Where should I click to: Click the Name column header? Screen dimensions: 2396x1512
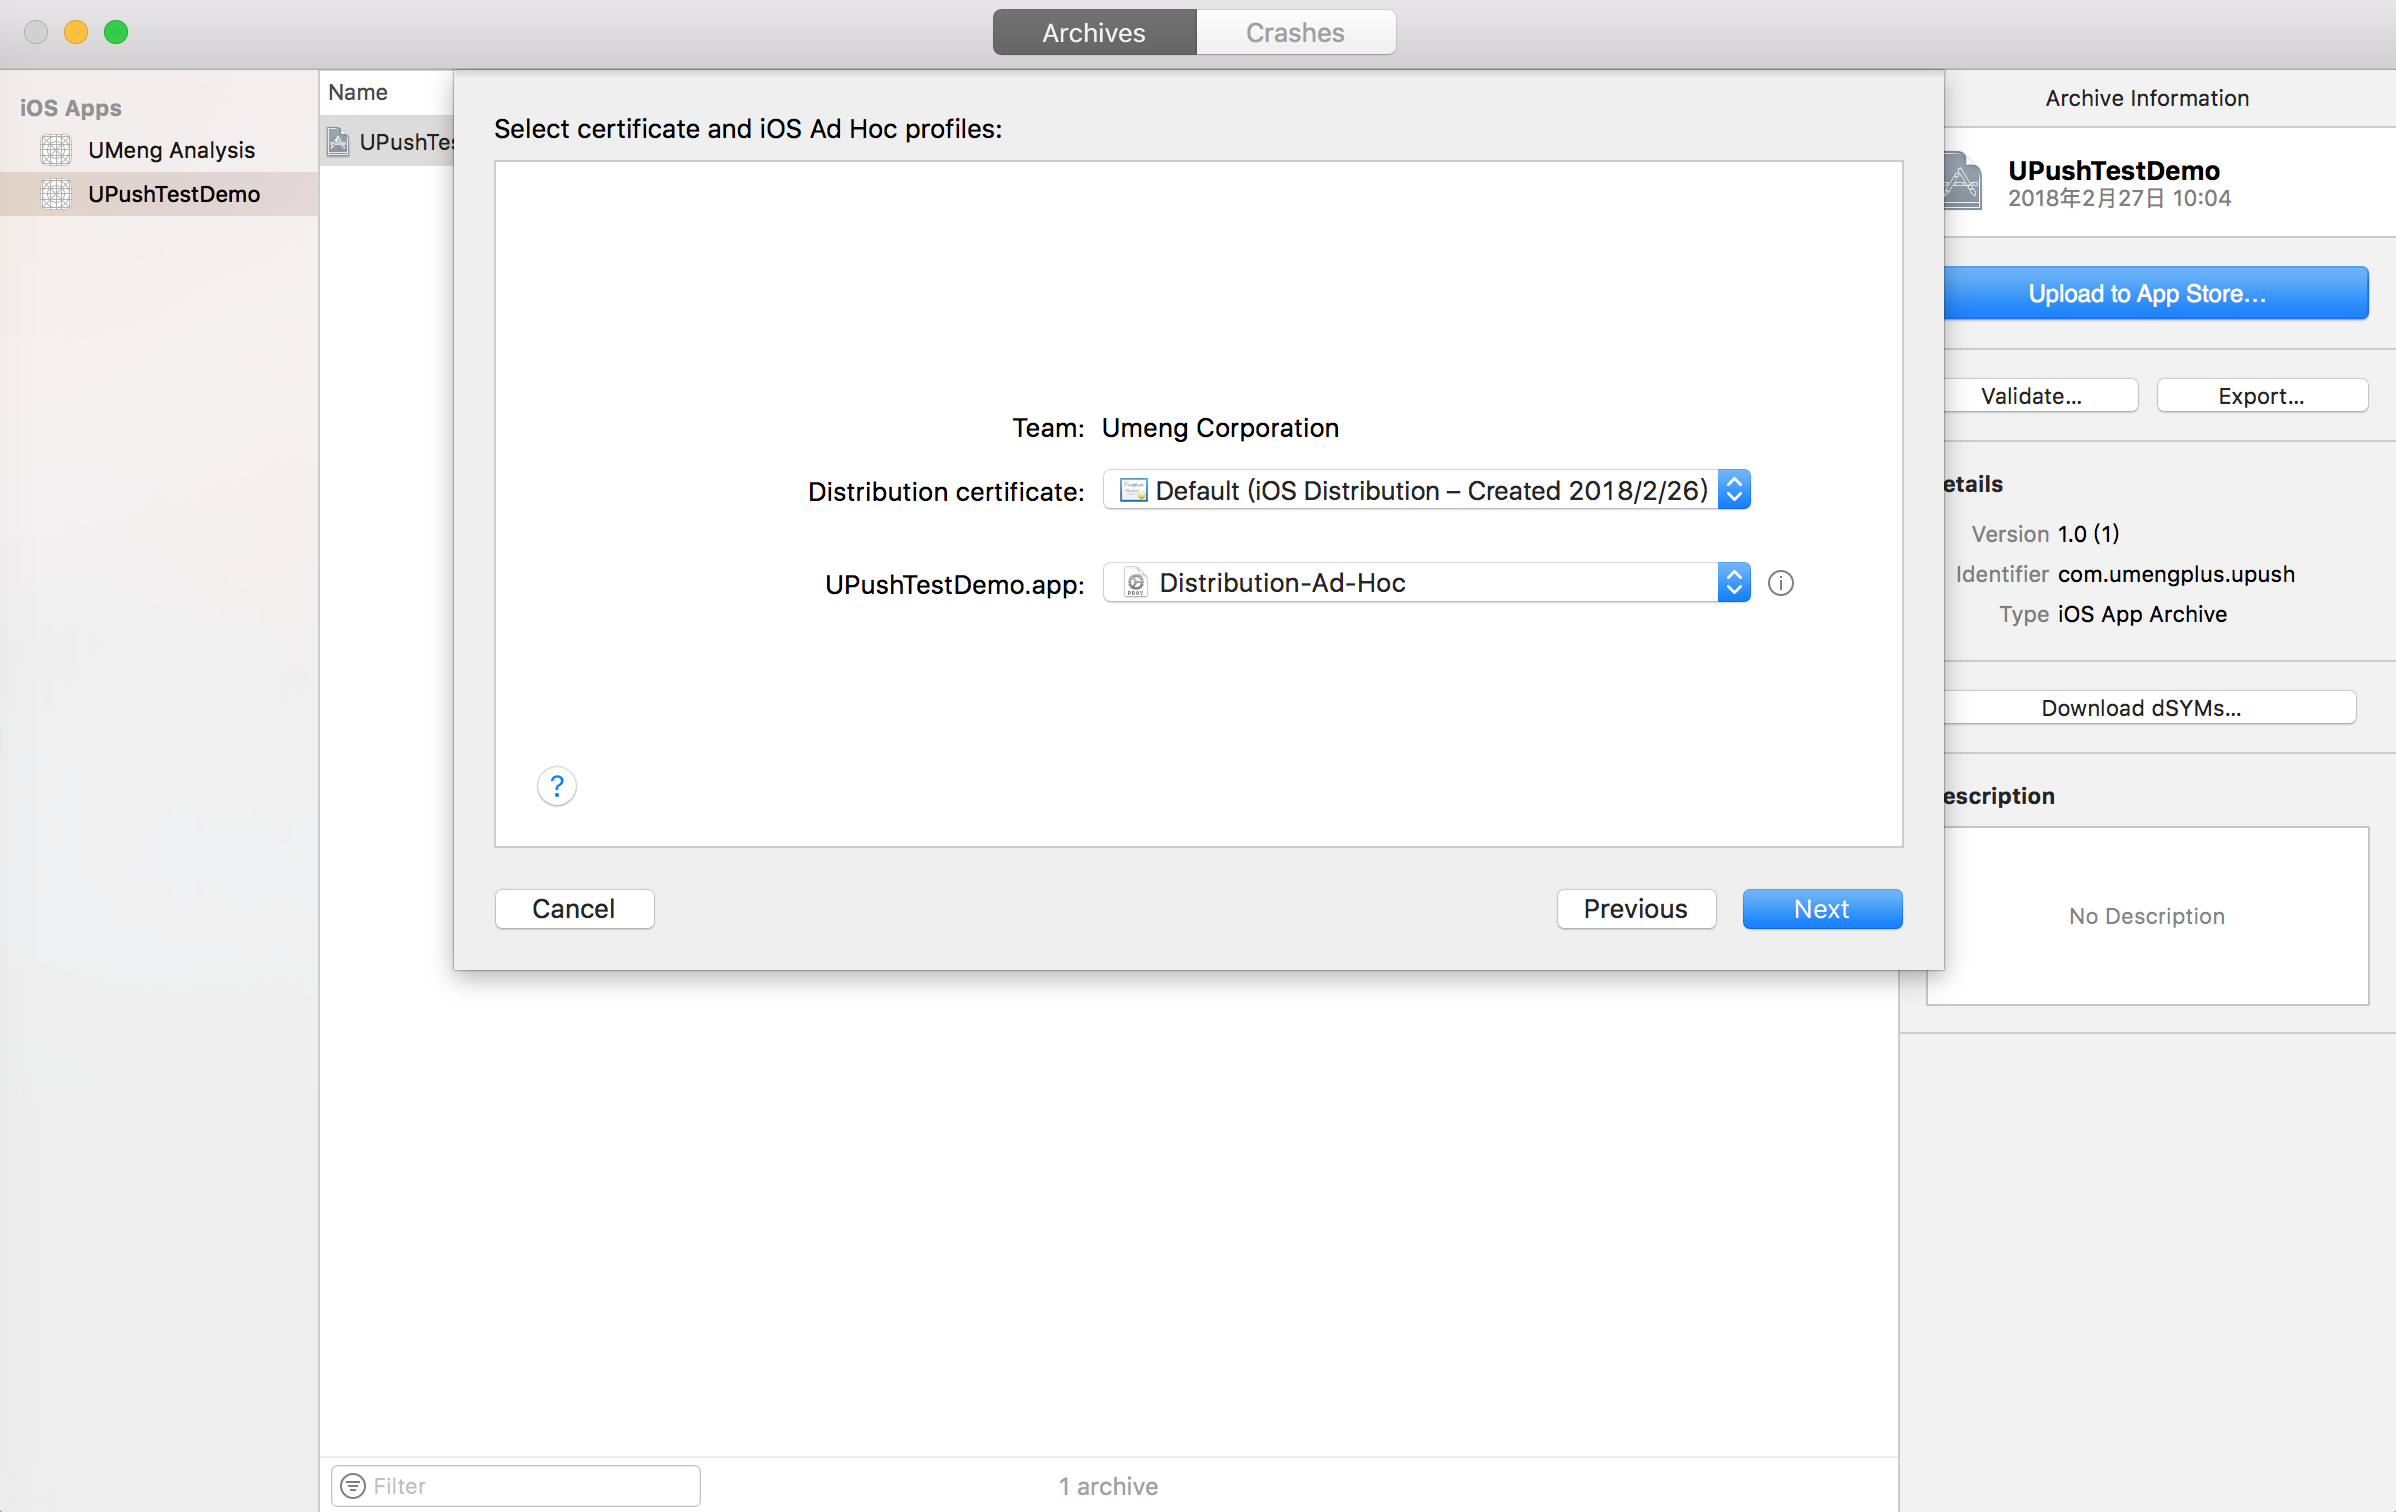point(358,92)
